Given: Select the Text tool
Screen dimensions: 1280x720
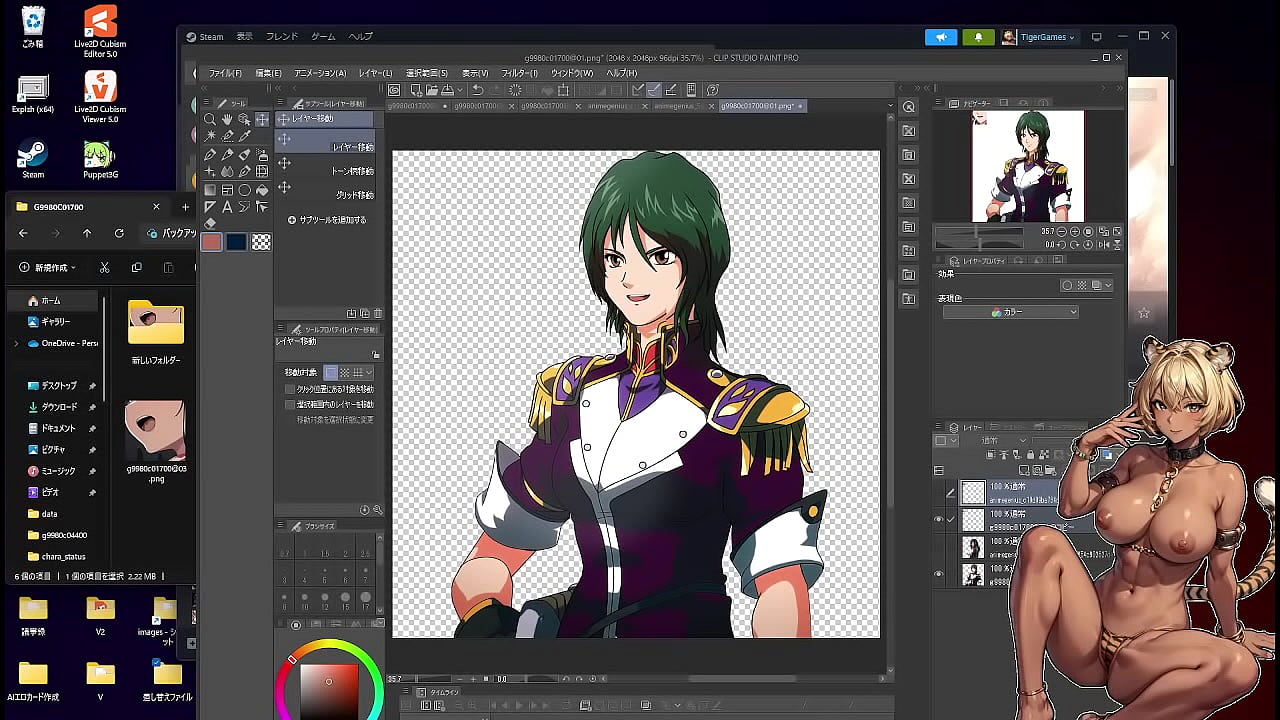Looking at the screenshot, I should 227,207.
